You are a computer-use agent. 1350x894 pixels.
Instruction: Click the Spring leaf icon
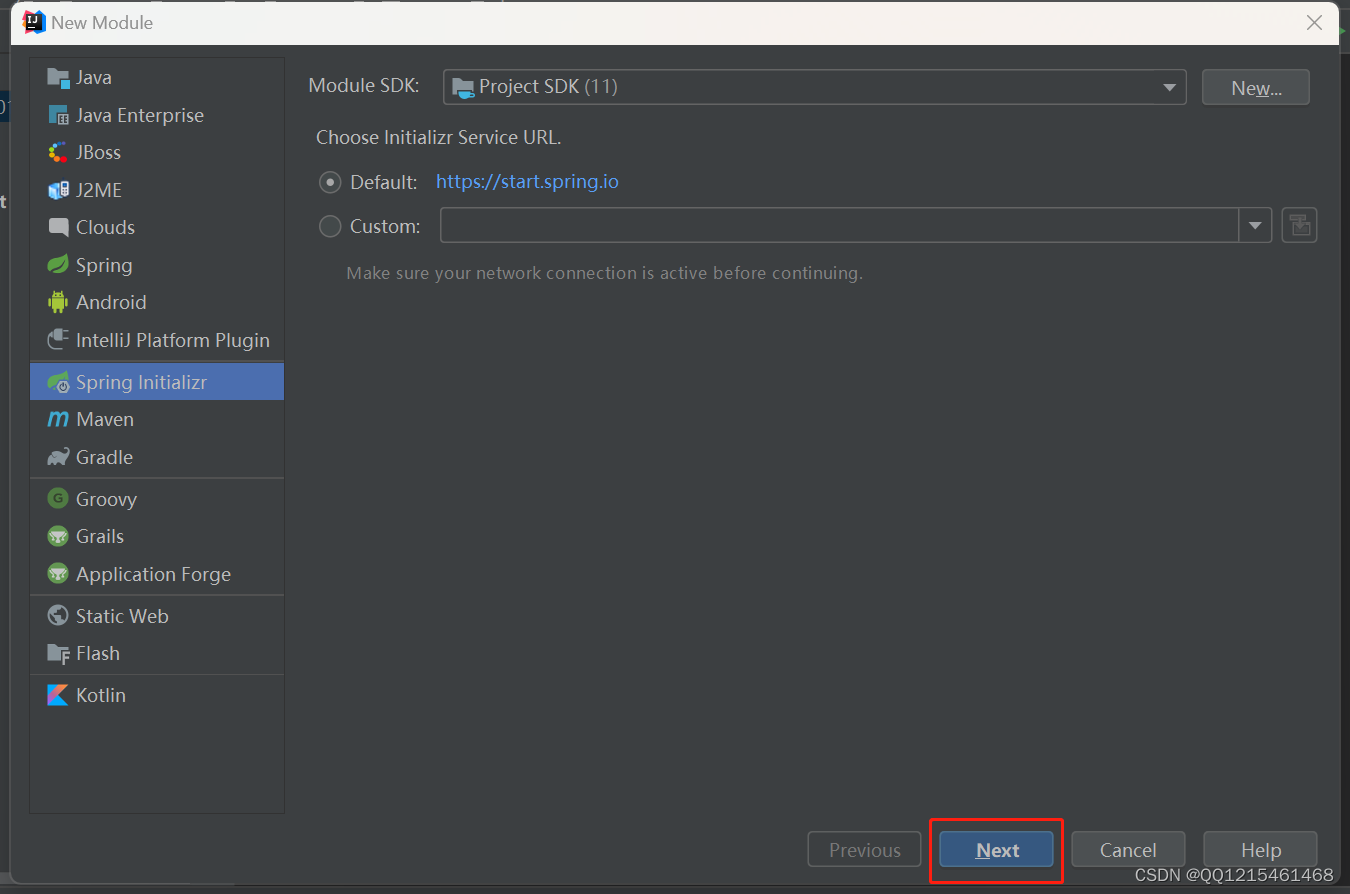pos(58,265)
